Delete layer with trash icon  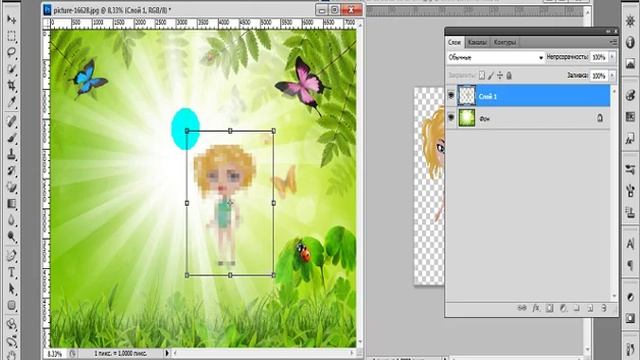(x=604, y=308)
